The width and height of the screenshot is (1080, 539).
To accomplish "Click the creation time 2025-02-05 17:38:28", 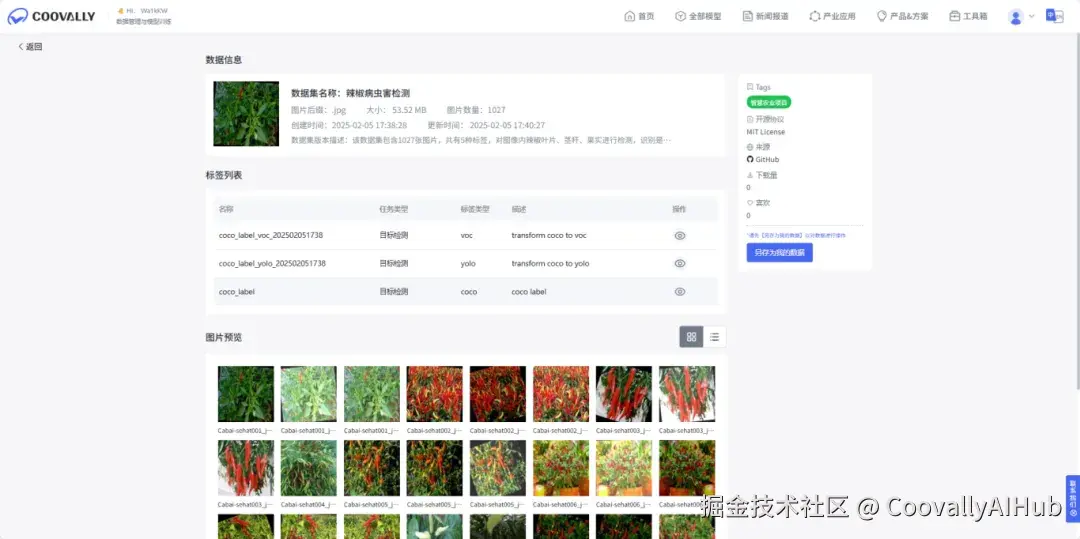I will pyautogui.click(x=369, y=125).
